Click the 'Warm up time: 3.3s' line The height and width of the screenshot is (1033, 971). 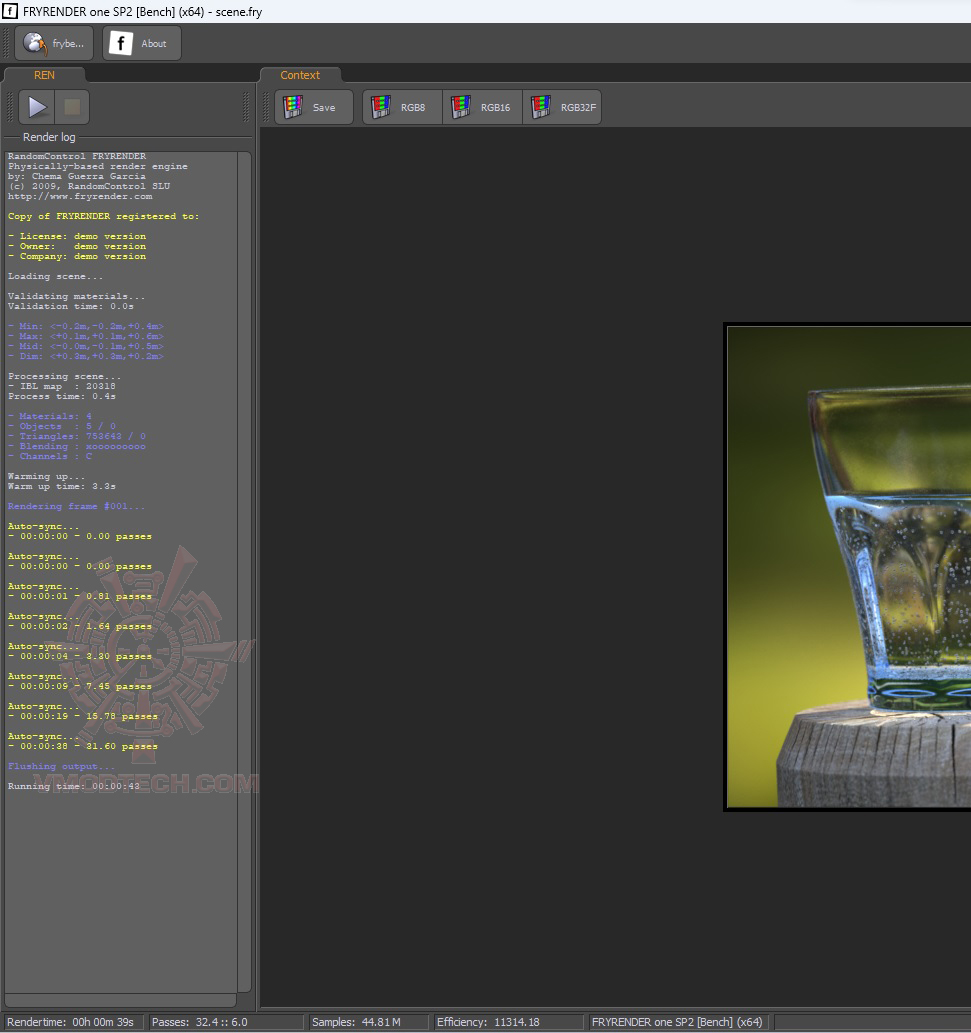62,486
